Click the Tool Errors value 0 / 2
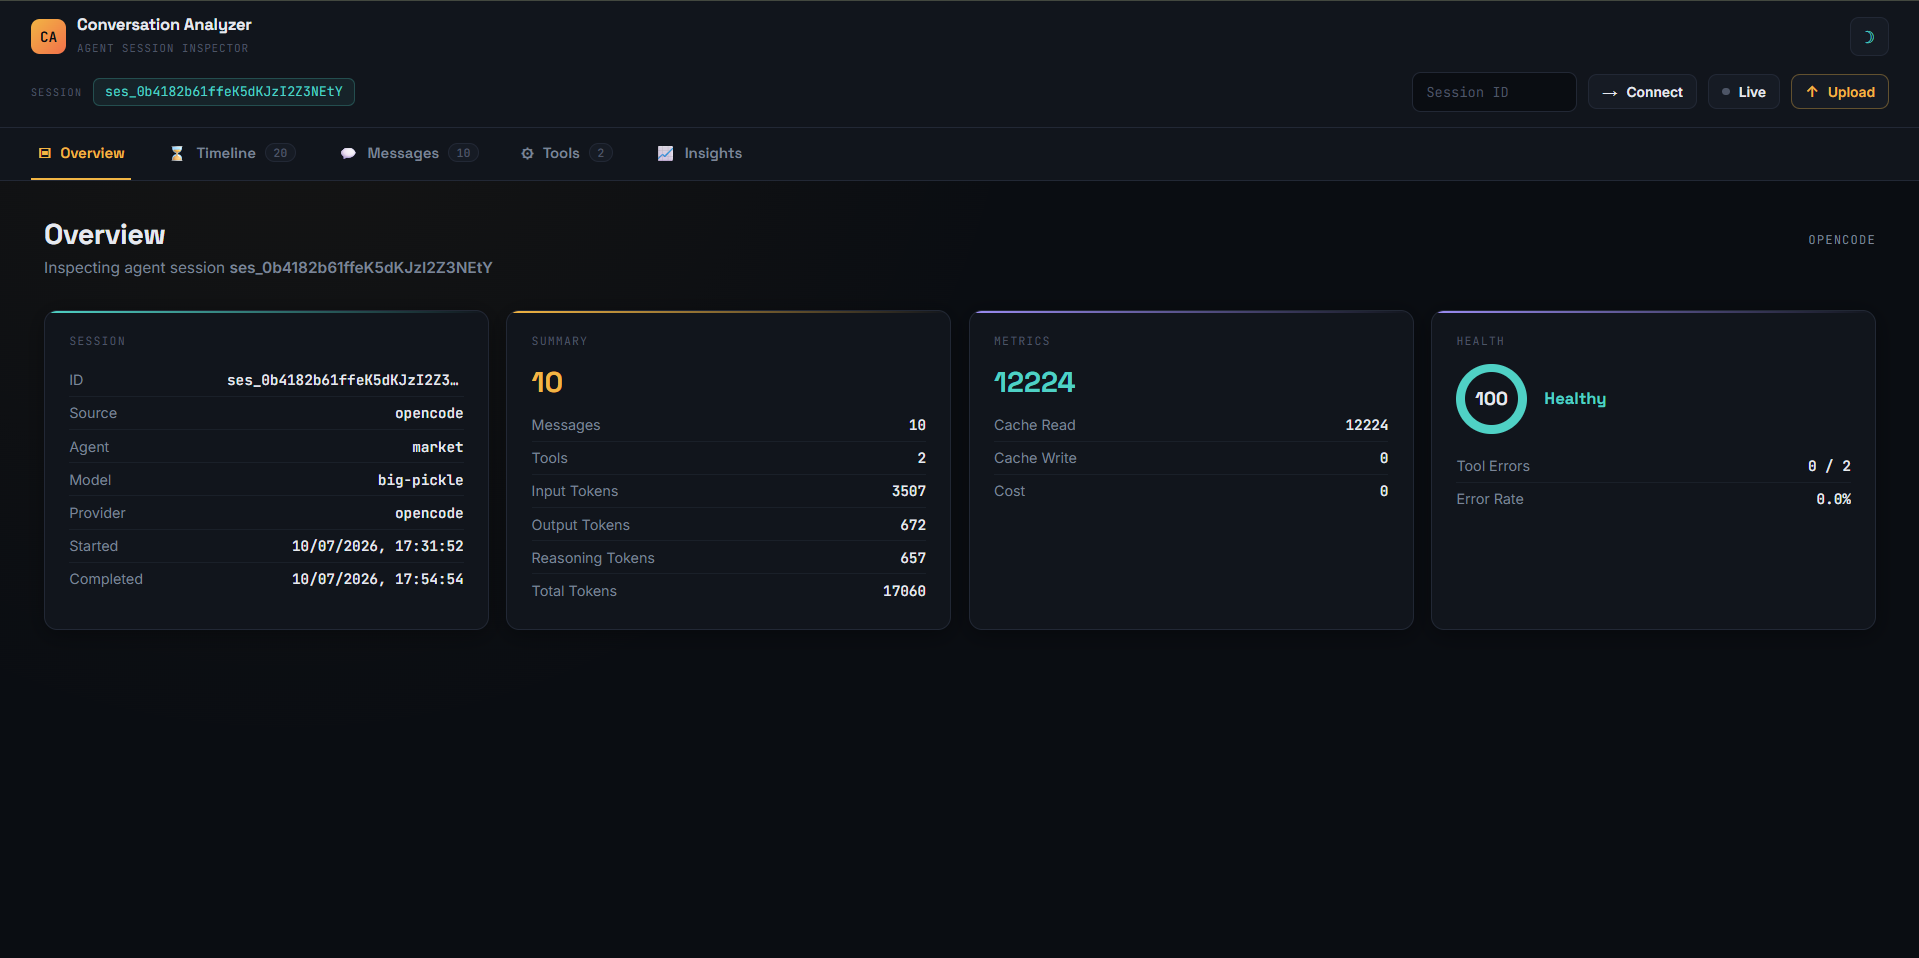 [1829, 466]
